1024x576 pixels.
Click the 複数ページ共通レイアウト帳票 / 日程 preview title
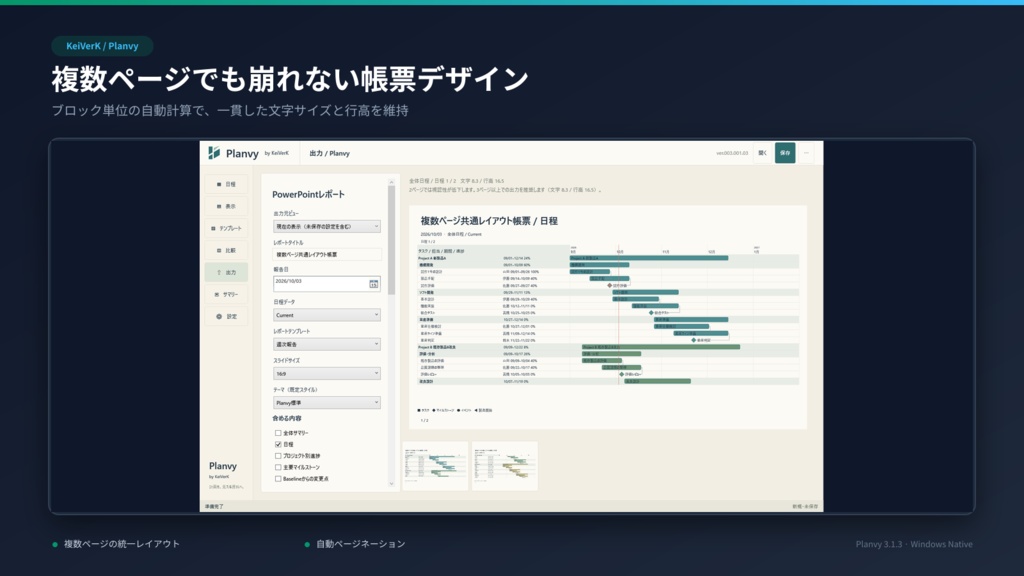[489, 221]
